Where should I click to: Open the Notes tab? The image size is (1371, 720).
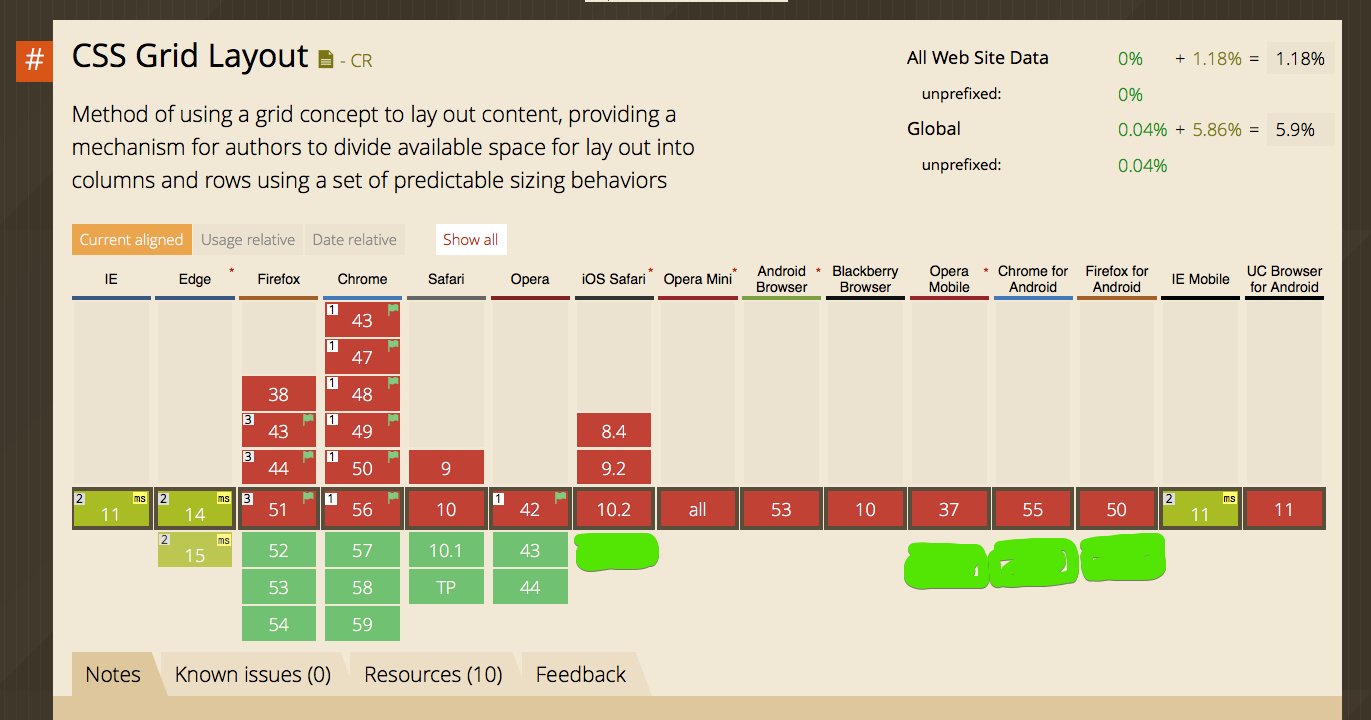[x=113, y=674]
